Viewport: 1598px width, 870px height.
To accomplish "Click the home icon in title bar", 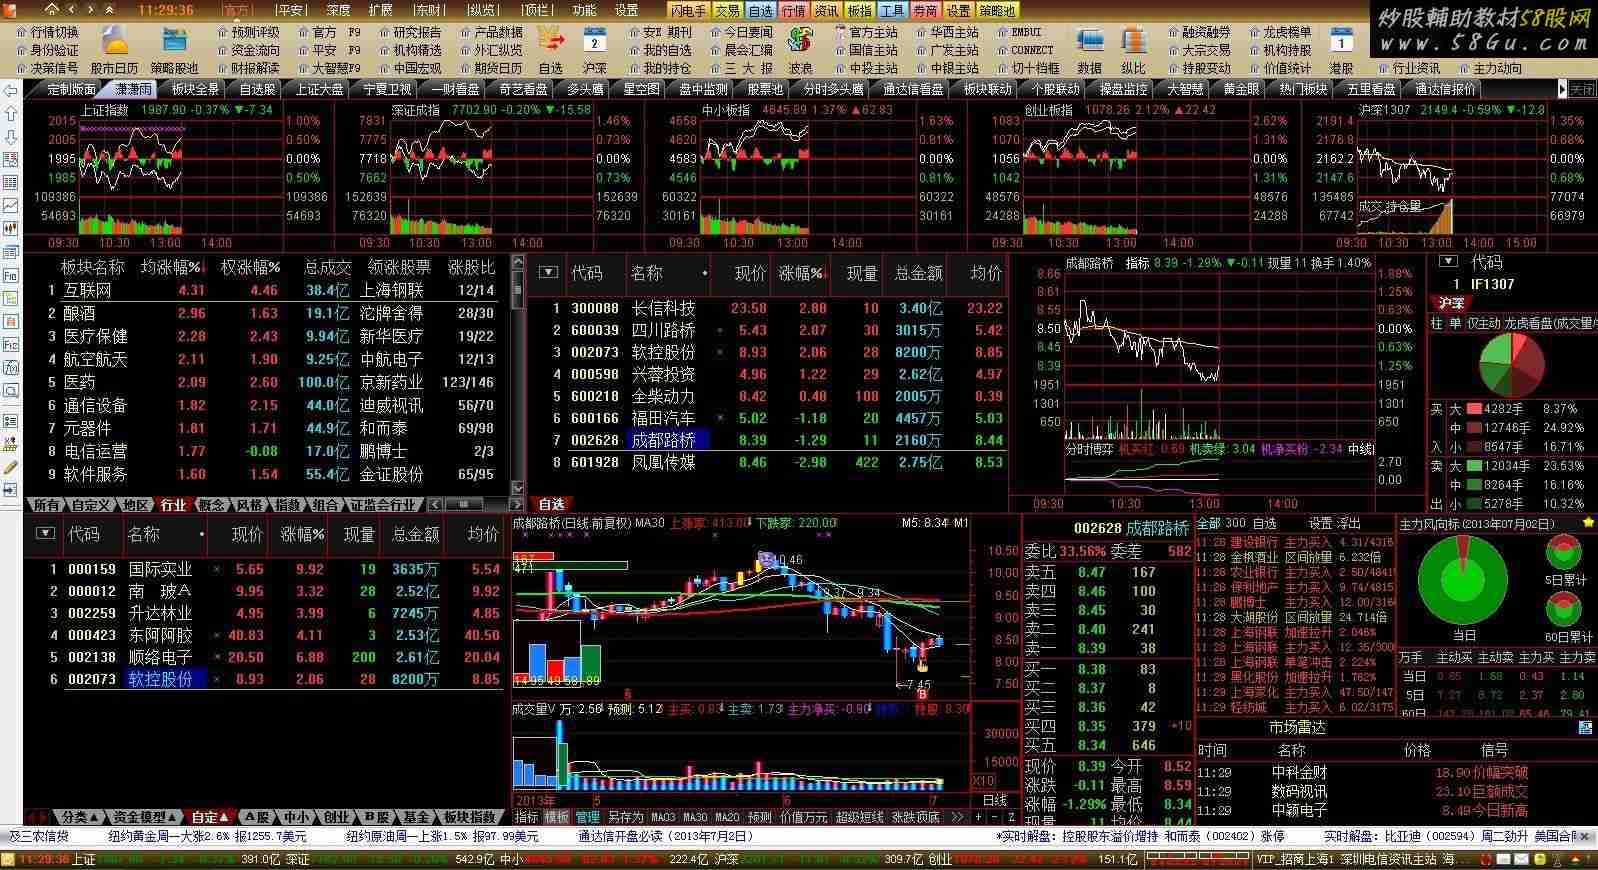I will [x=50, y=9].
